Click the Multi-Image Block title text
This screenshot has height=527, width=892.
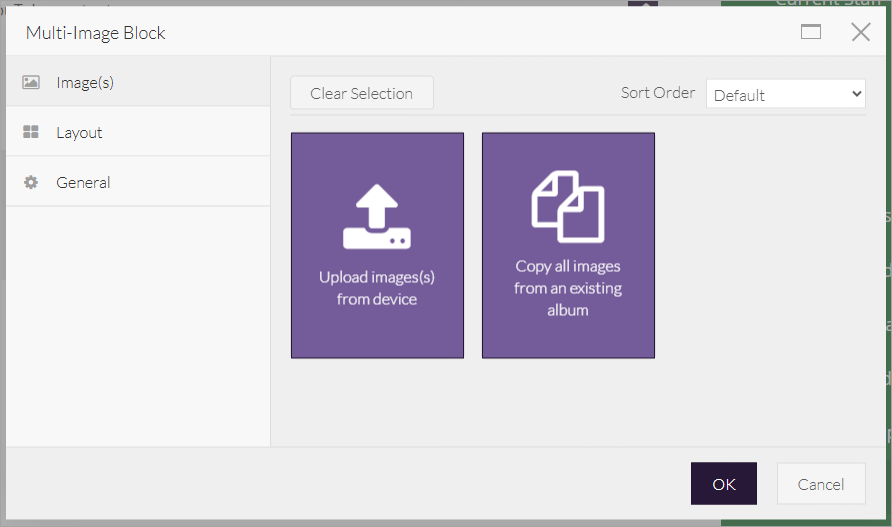pyautogui.click(x=96, y=33)
